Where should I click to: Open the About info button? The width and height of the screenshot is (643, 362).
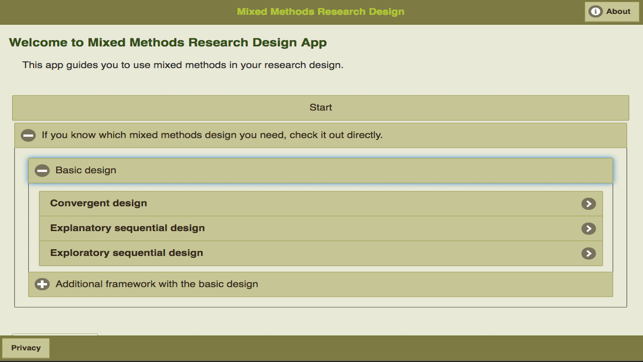(x=611, y=11)
